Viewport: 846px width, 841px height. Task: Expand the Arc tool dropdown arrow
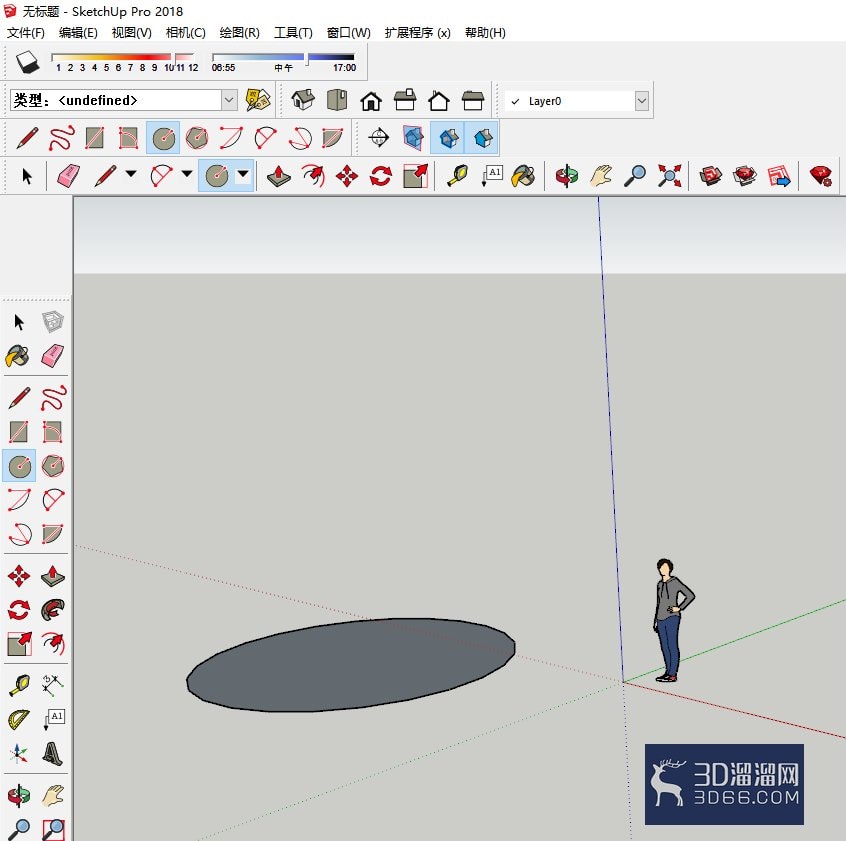click(187, 174)
